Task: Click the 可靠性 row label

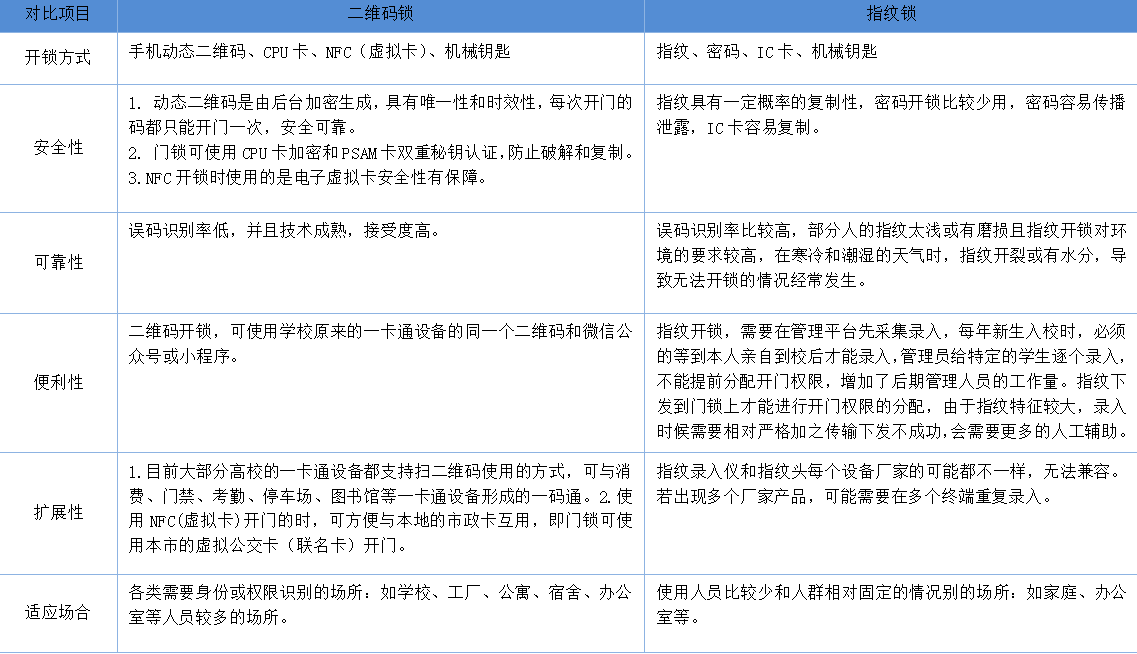Action: [x=58, y=262]
